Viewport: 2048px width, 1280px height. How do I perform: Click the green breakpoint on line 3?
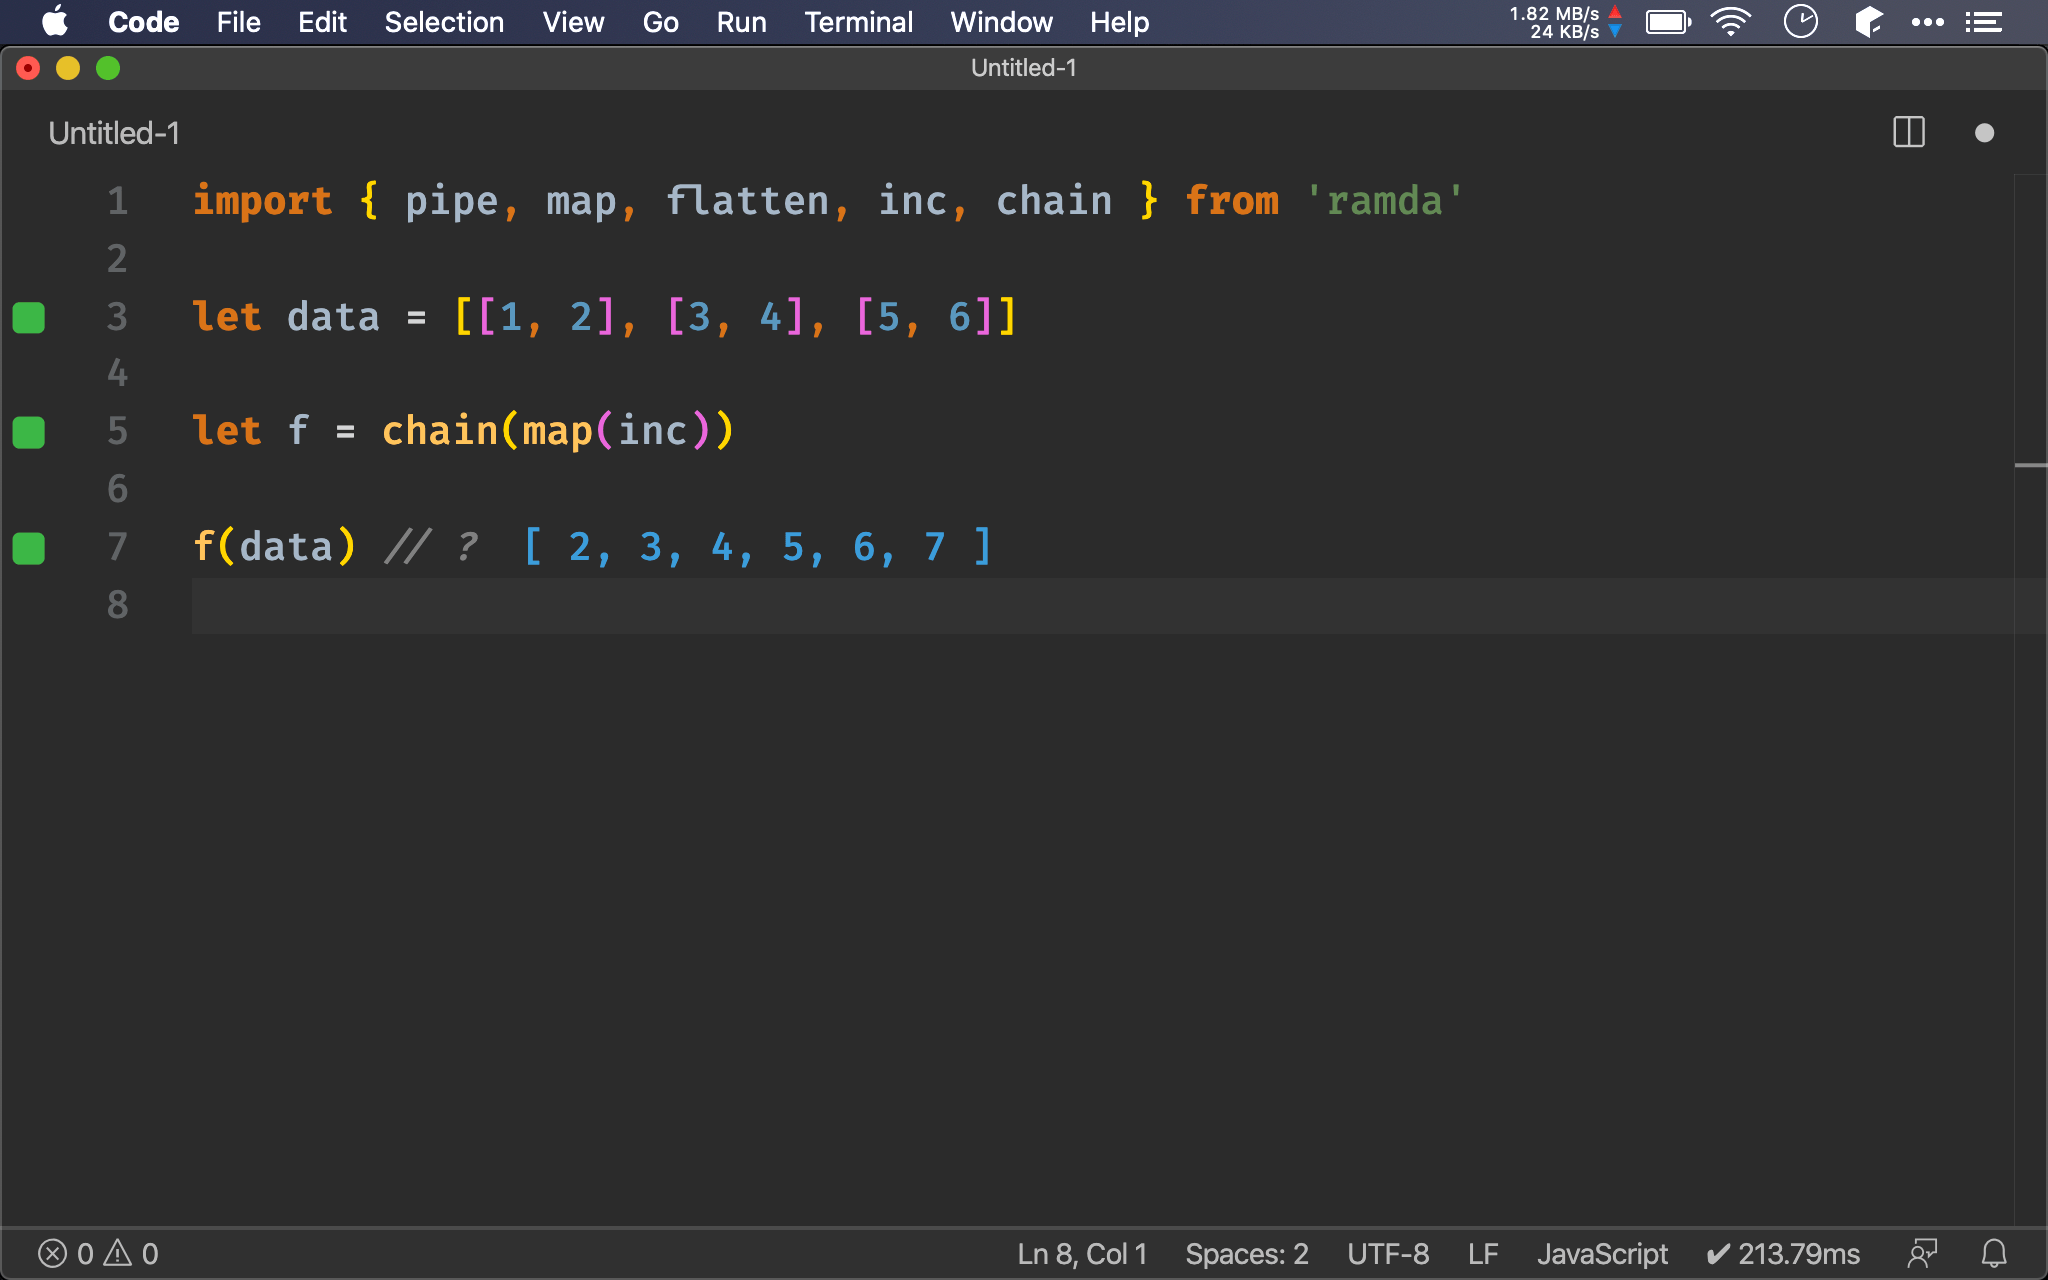coord(27,316)
